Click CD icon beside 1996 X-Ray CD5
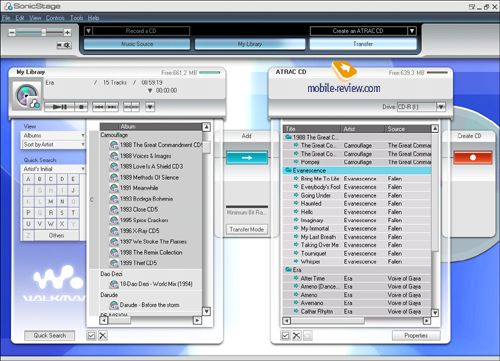The width and height of the screenshot is (500, 361). coord(114,231)
